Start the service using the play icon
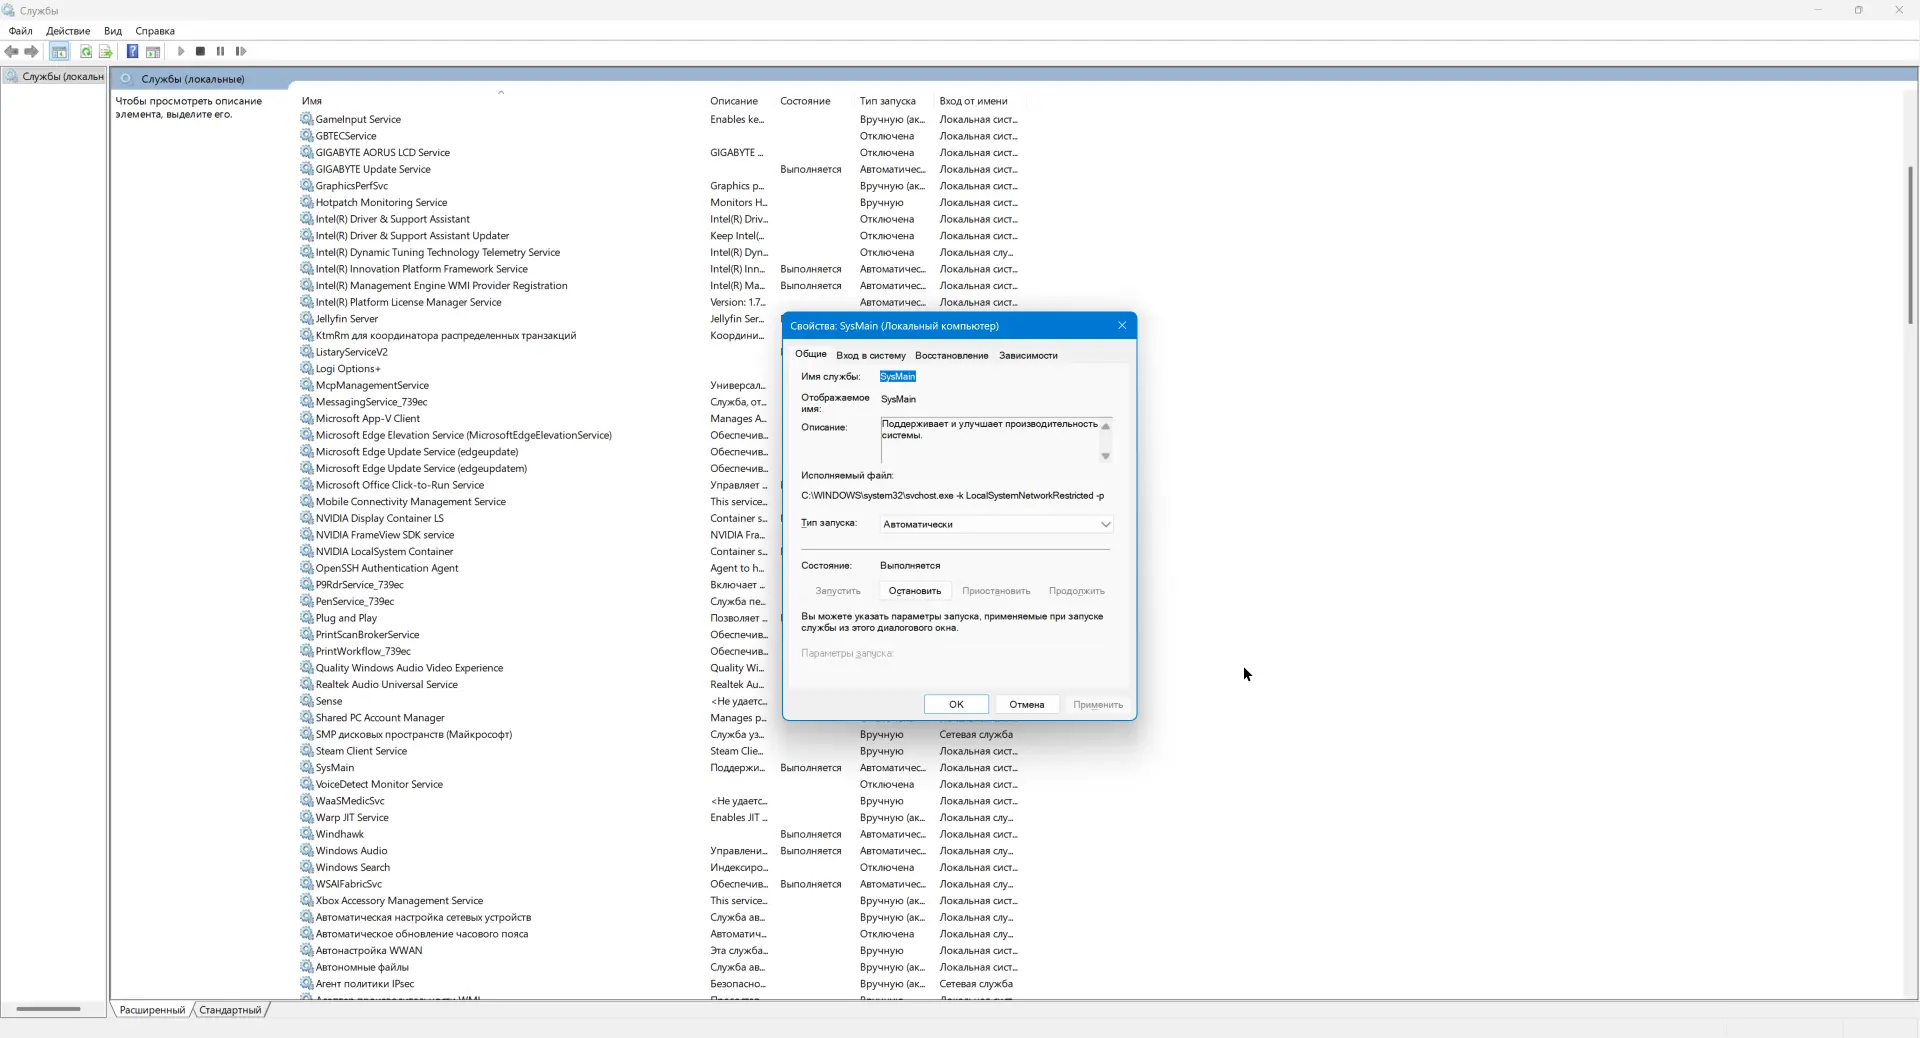The image size is (1920, 1038). pyautogui.click(x=180, y=52)
